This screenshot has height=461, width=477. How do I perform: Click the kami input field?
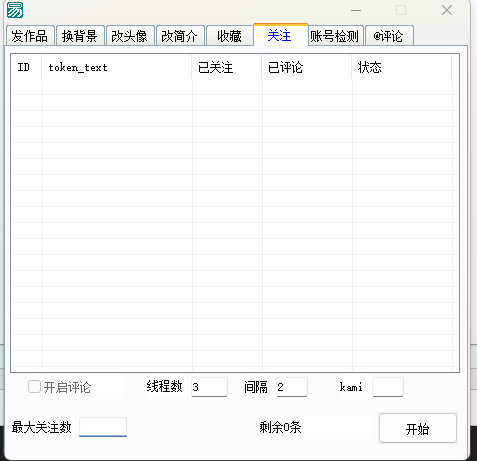388,387
